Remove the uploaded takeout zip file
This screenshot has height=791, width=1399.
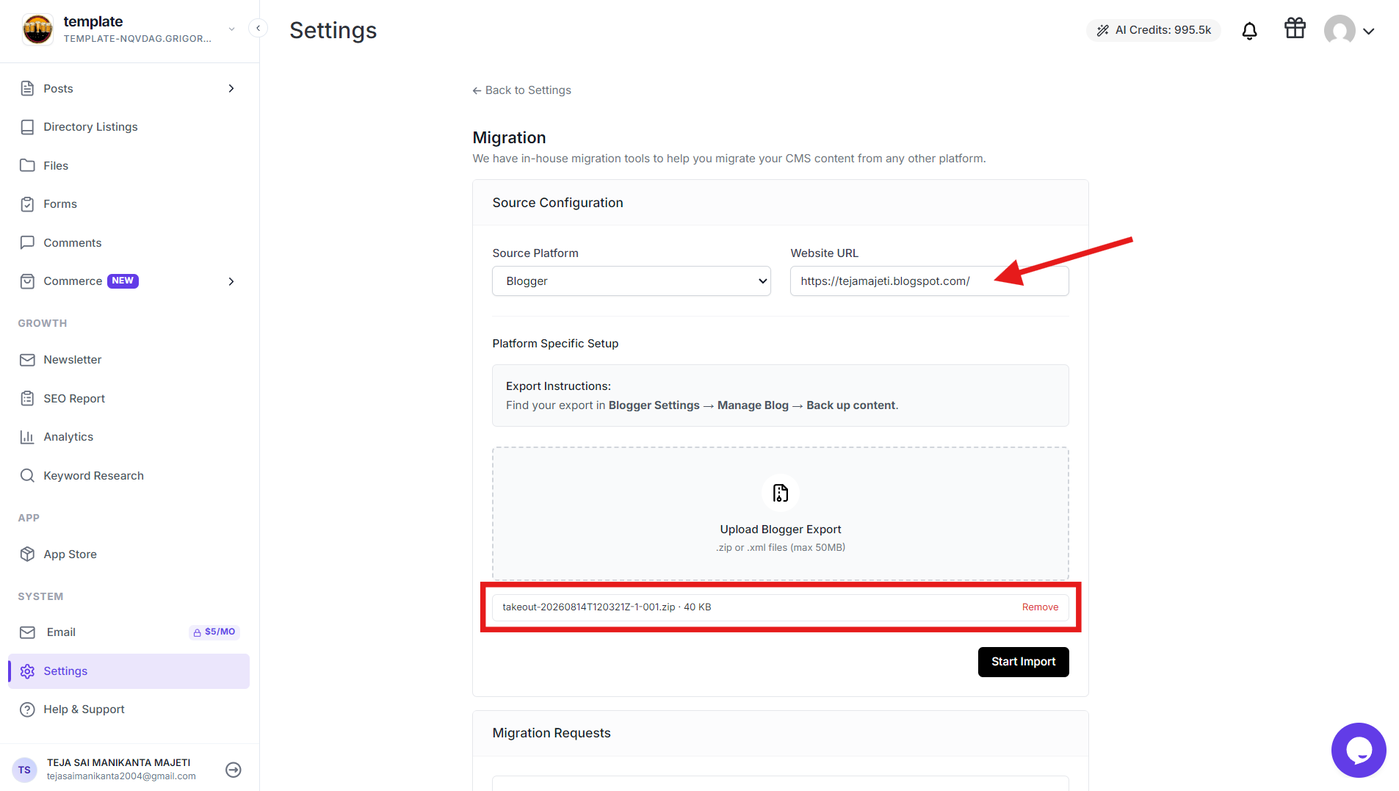1040,607
